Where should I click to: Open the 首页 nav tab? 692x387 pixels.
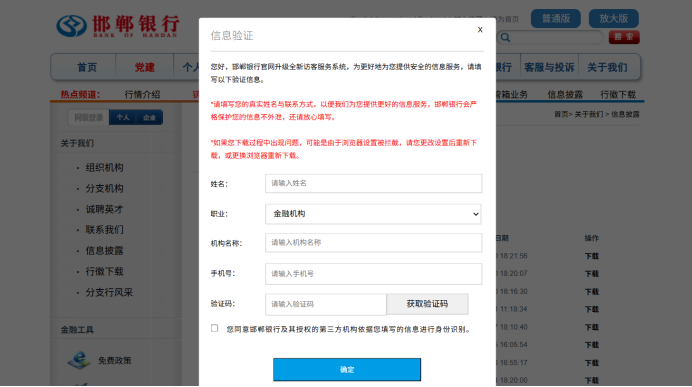pos(86,68)
